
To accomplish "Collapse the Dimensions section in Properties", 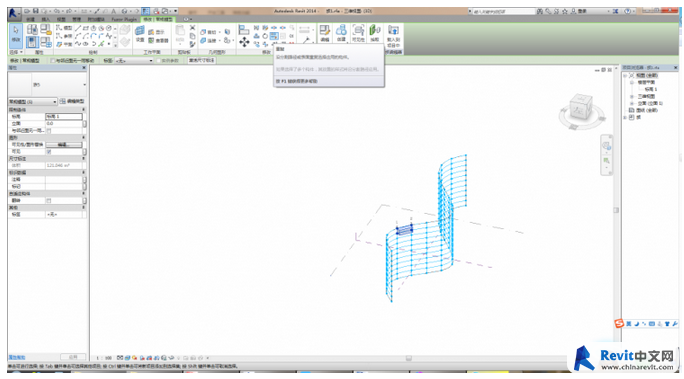I will [84, 158].
